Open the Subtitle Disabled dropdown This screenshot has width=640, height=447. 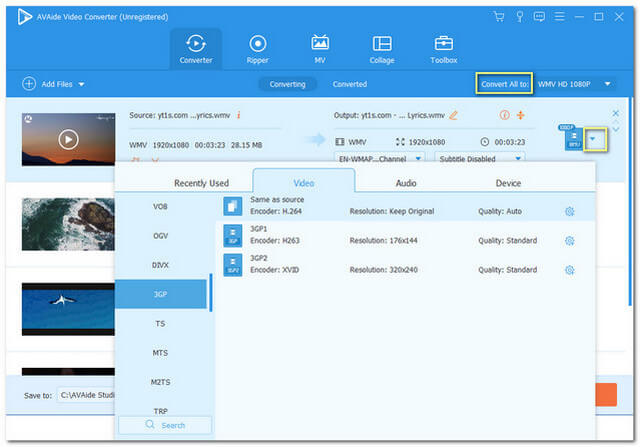tap(480, 158)
